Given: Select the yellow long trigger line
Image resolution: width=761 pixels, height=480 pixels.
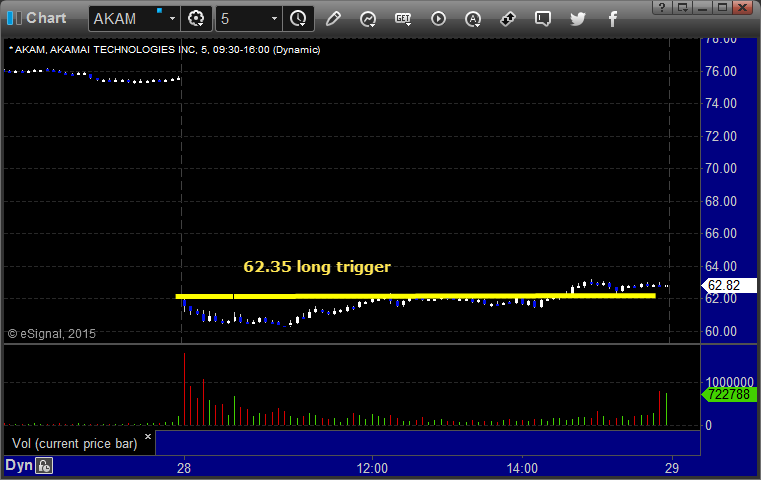Looking at the screenshot, I should click(x=415, y=296).
